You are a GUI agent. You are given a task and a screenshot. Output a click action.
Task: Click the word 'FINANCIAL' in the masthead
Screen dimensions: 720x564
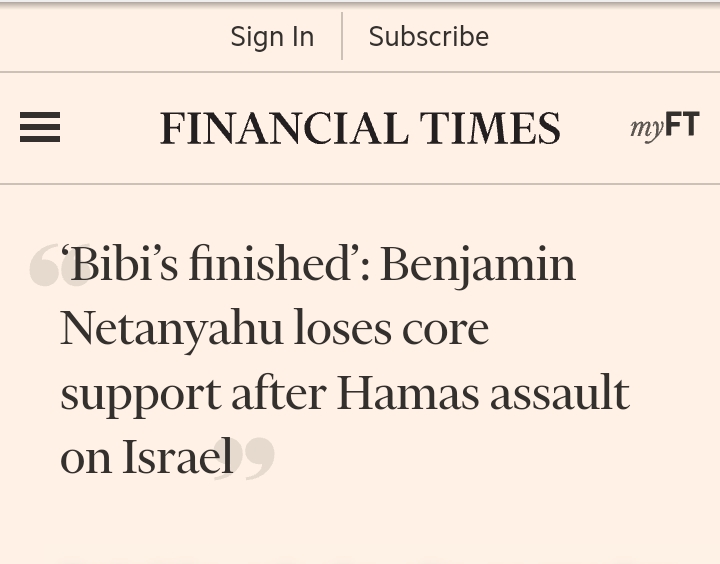click(x=284, y=128)
